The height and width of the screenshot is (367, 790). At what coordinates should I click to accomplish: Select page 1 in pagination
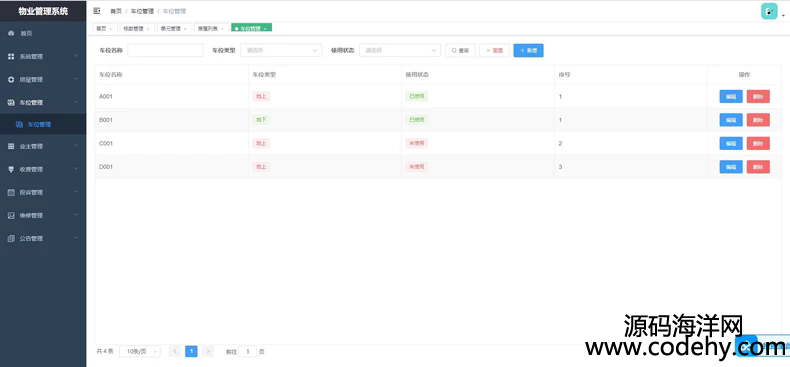point(191,351)
